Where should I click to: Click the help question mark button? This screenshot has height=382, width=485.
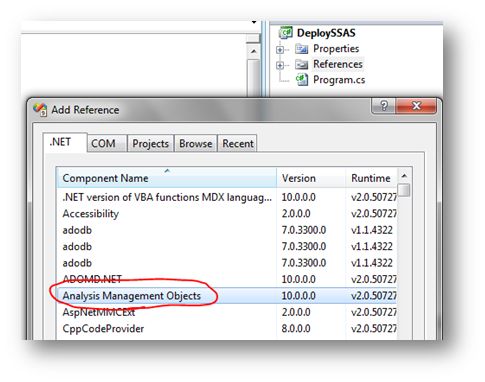[x=383, y=106]
